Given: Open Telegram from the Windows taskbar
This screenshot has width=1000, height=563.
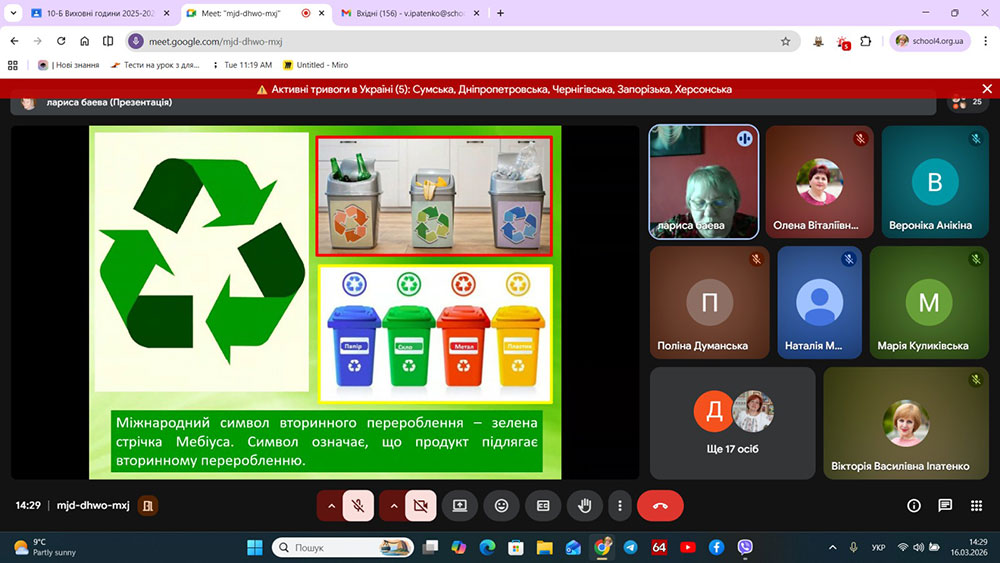Looking at the screenshot, I should [x=630, y=547].
